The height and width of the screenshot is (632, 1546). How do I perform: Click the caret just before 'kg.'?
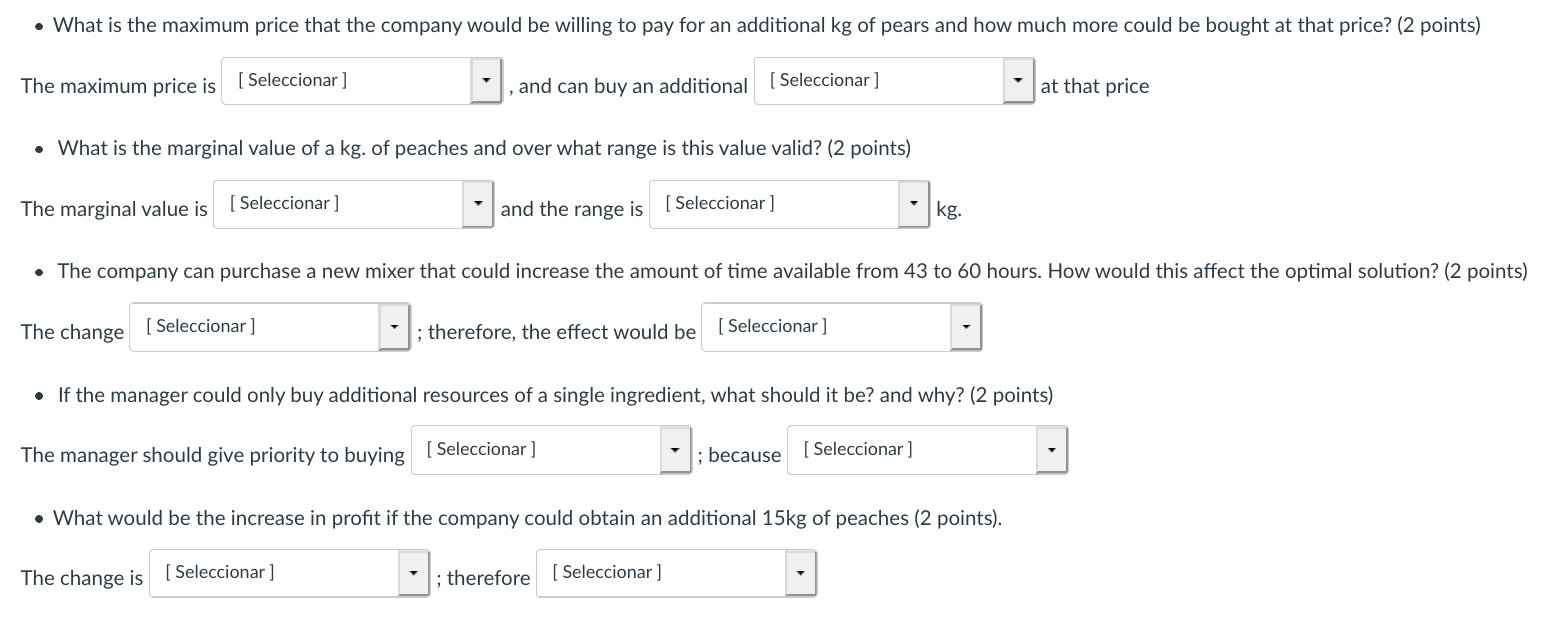click(914, 204)
